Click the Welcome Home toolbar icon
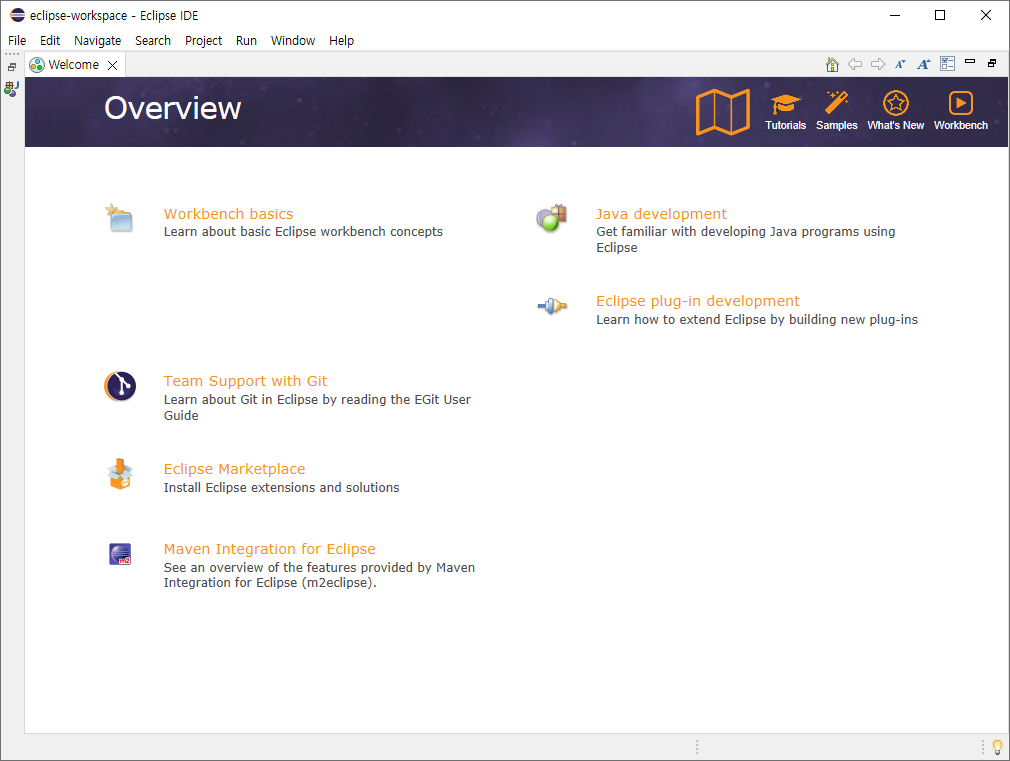The width and height of the screenshot is (1010, 761). (832, 64)
